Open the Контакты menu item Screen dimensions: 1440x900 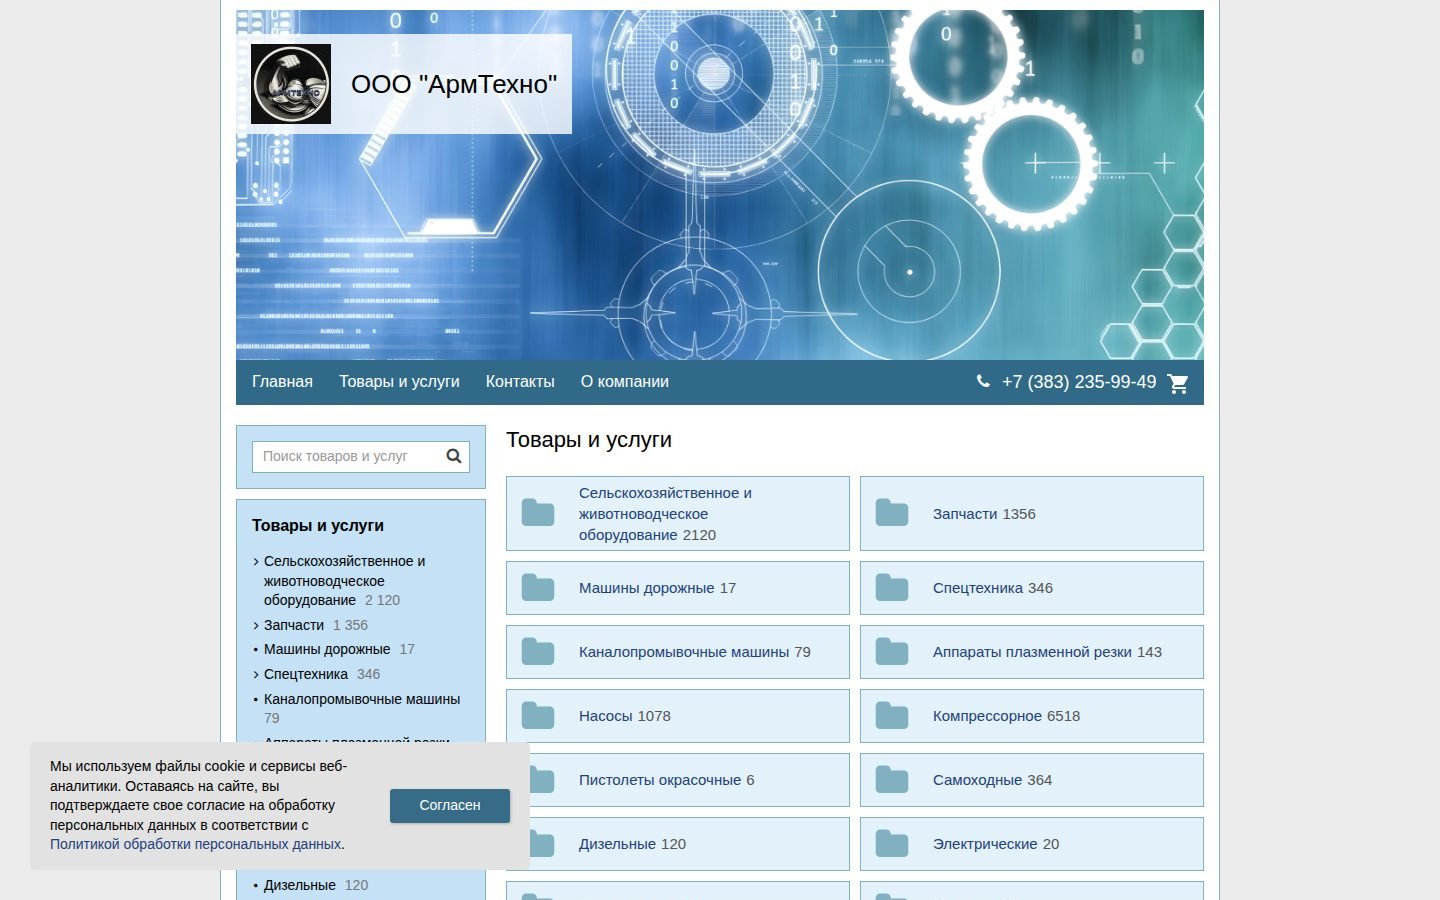click(520, 382)
